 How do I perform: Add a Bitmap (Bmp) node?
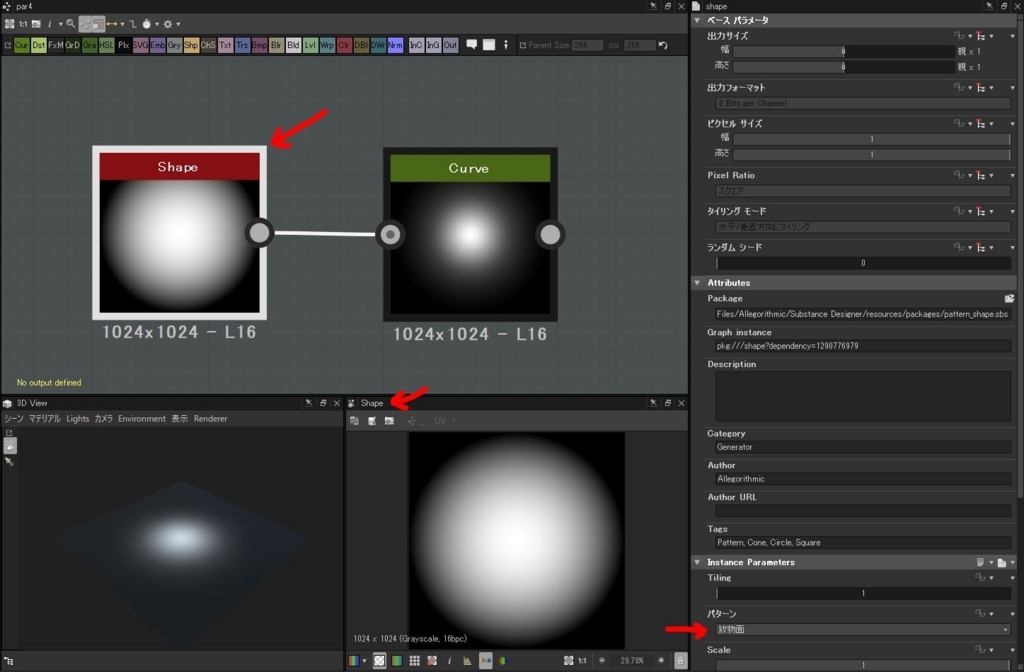(259, 45)
